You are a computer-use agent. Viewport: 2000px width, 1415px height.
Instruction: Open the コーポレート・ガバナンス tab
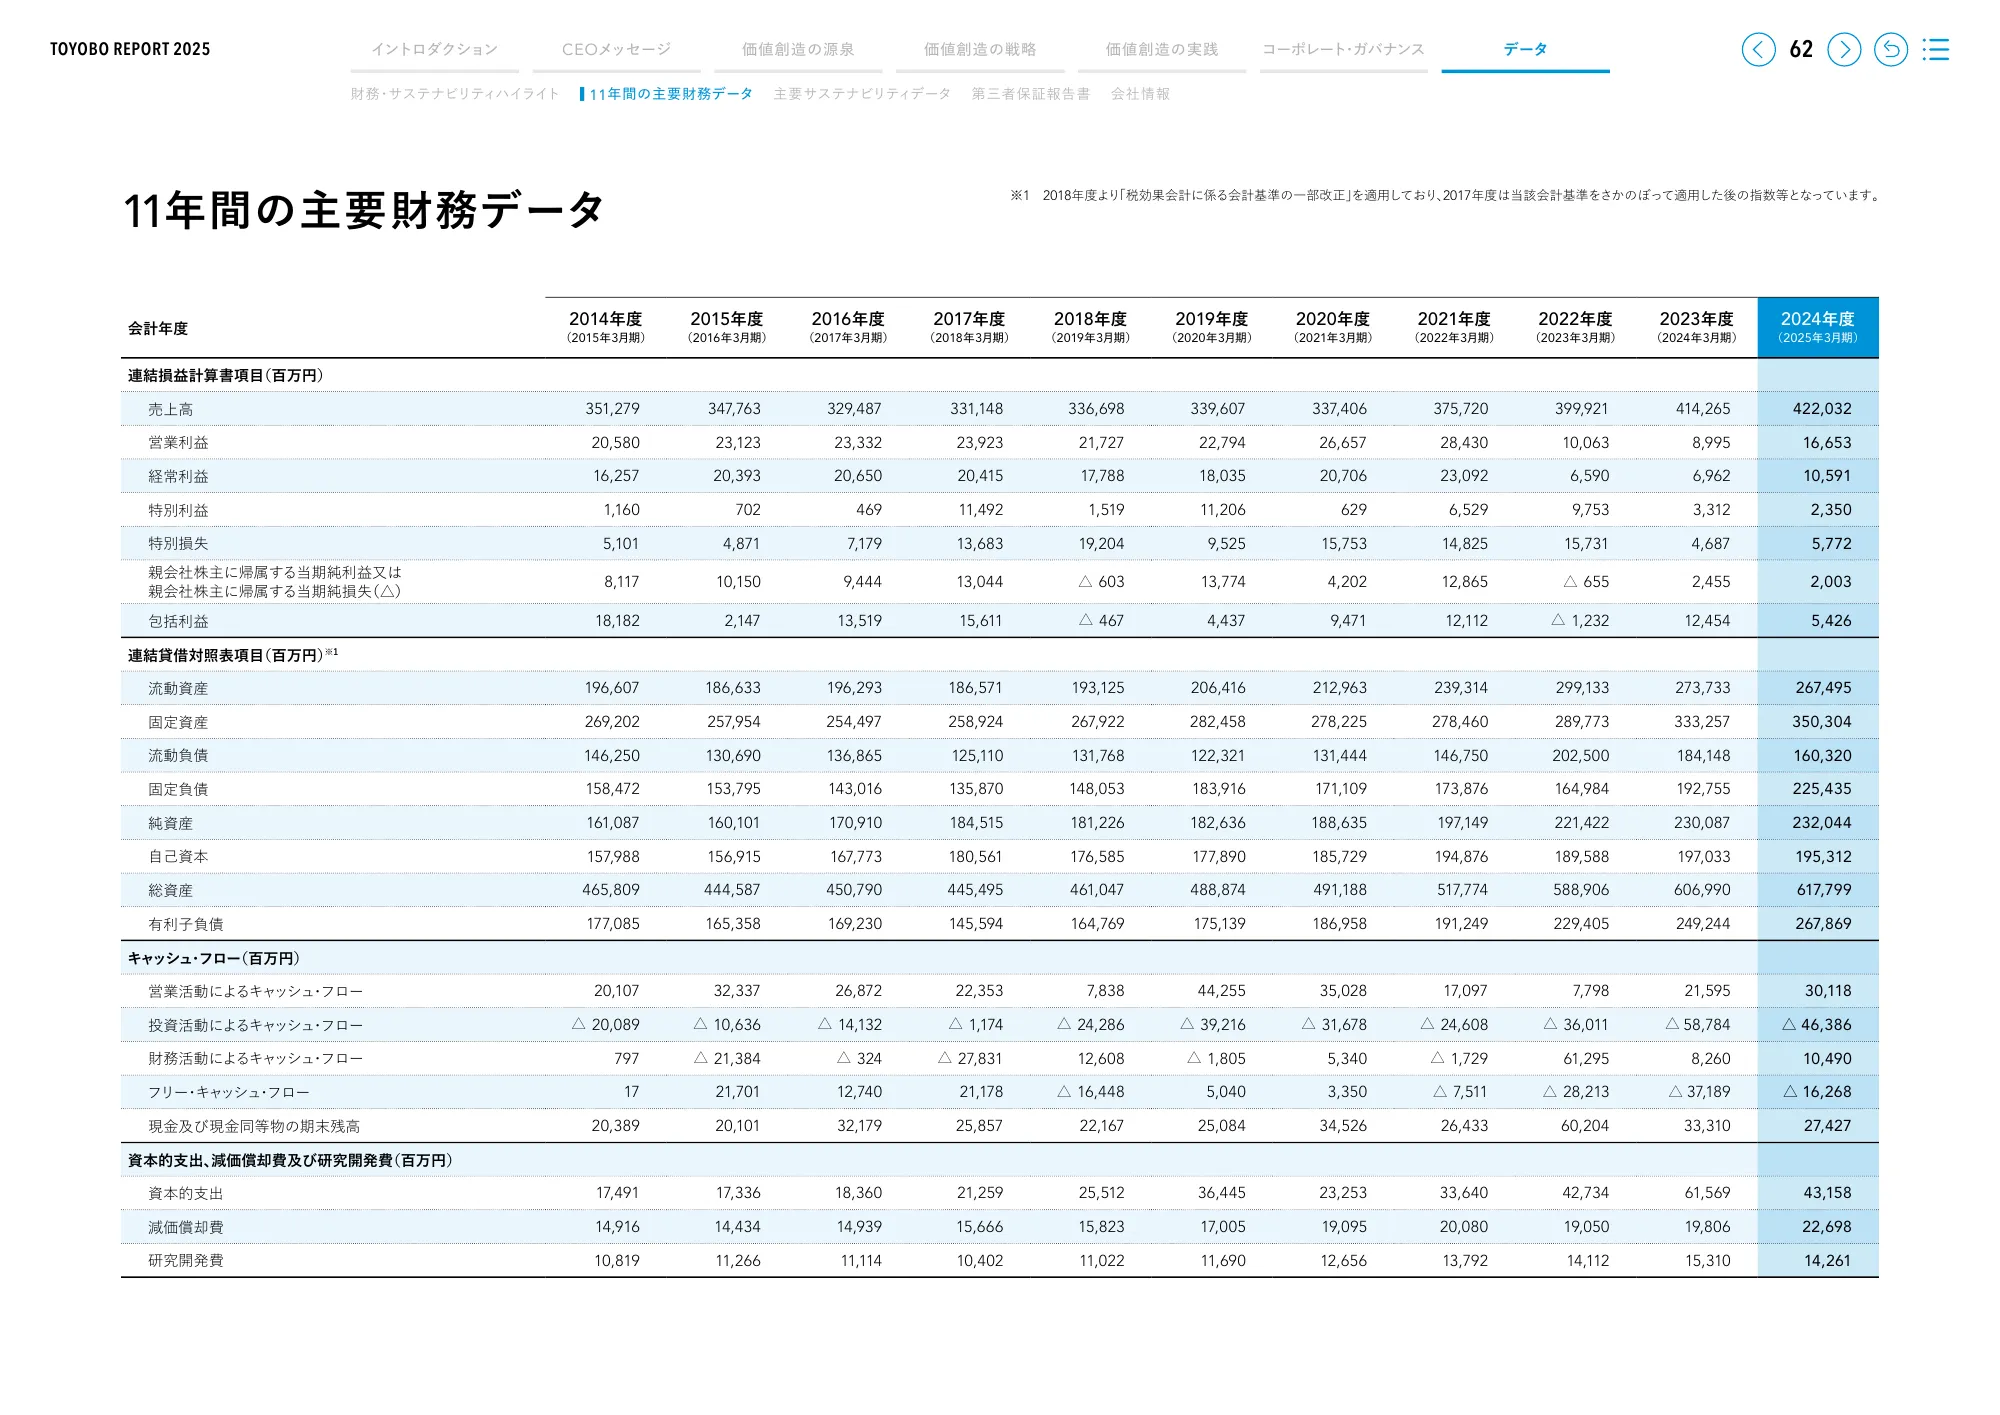click(x=1343, y=49)
